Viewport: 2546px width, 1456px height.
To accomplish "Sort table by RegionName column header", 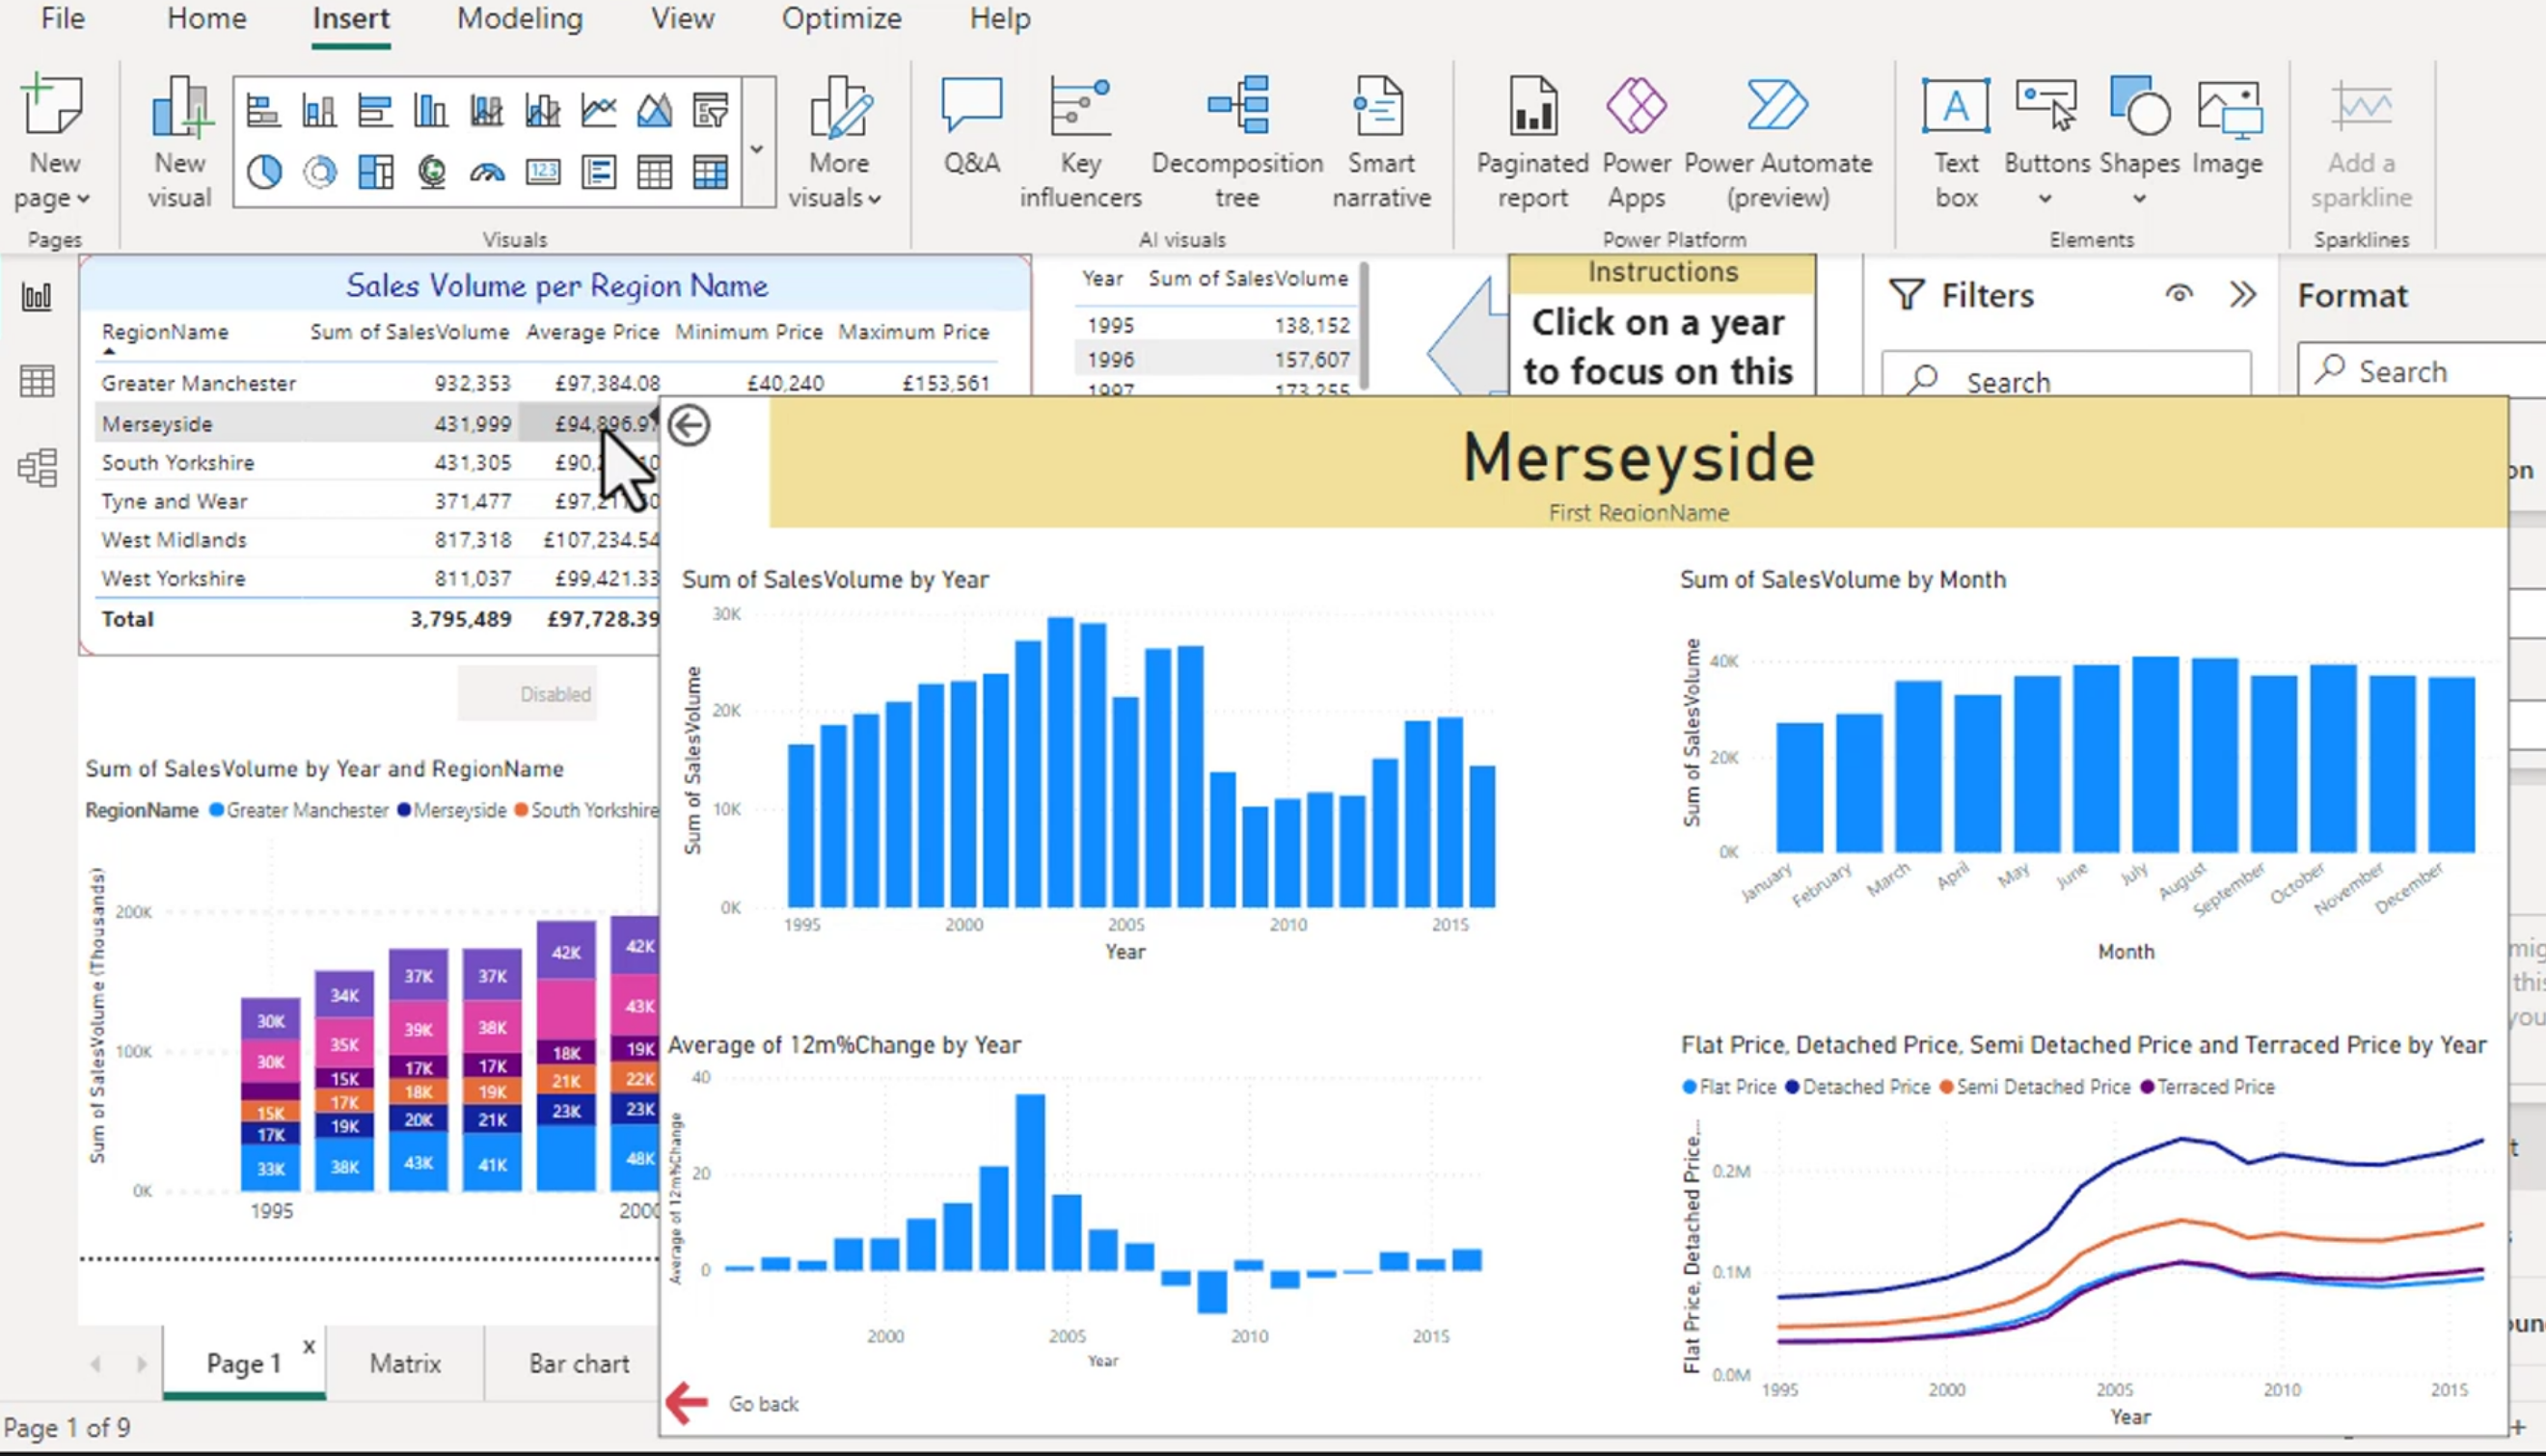I will tap(165, 332).
